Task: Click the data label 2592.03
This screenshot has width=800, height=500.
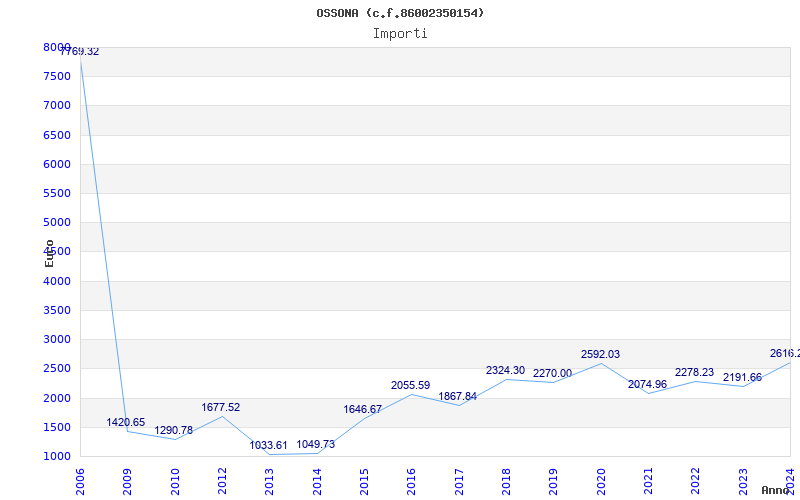Action: coord(601,355)
